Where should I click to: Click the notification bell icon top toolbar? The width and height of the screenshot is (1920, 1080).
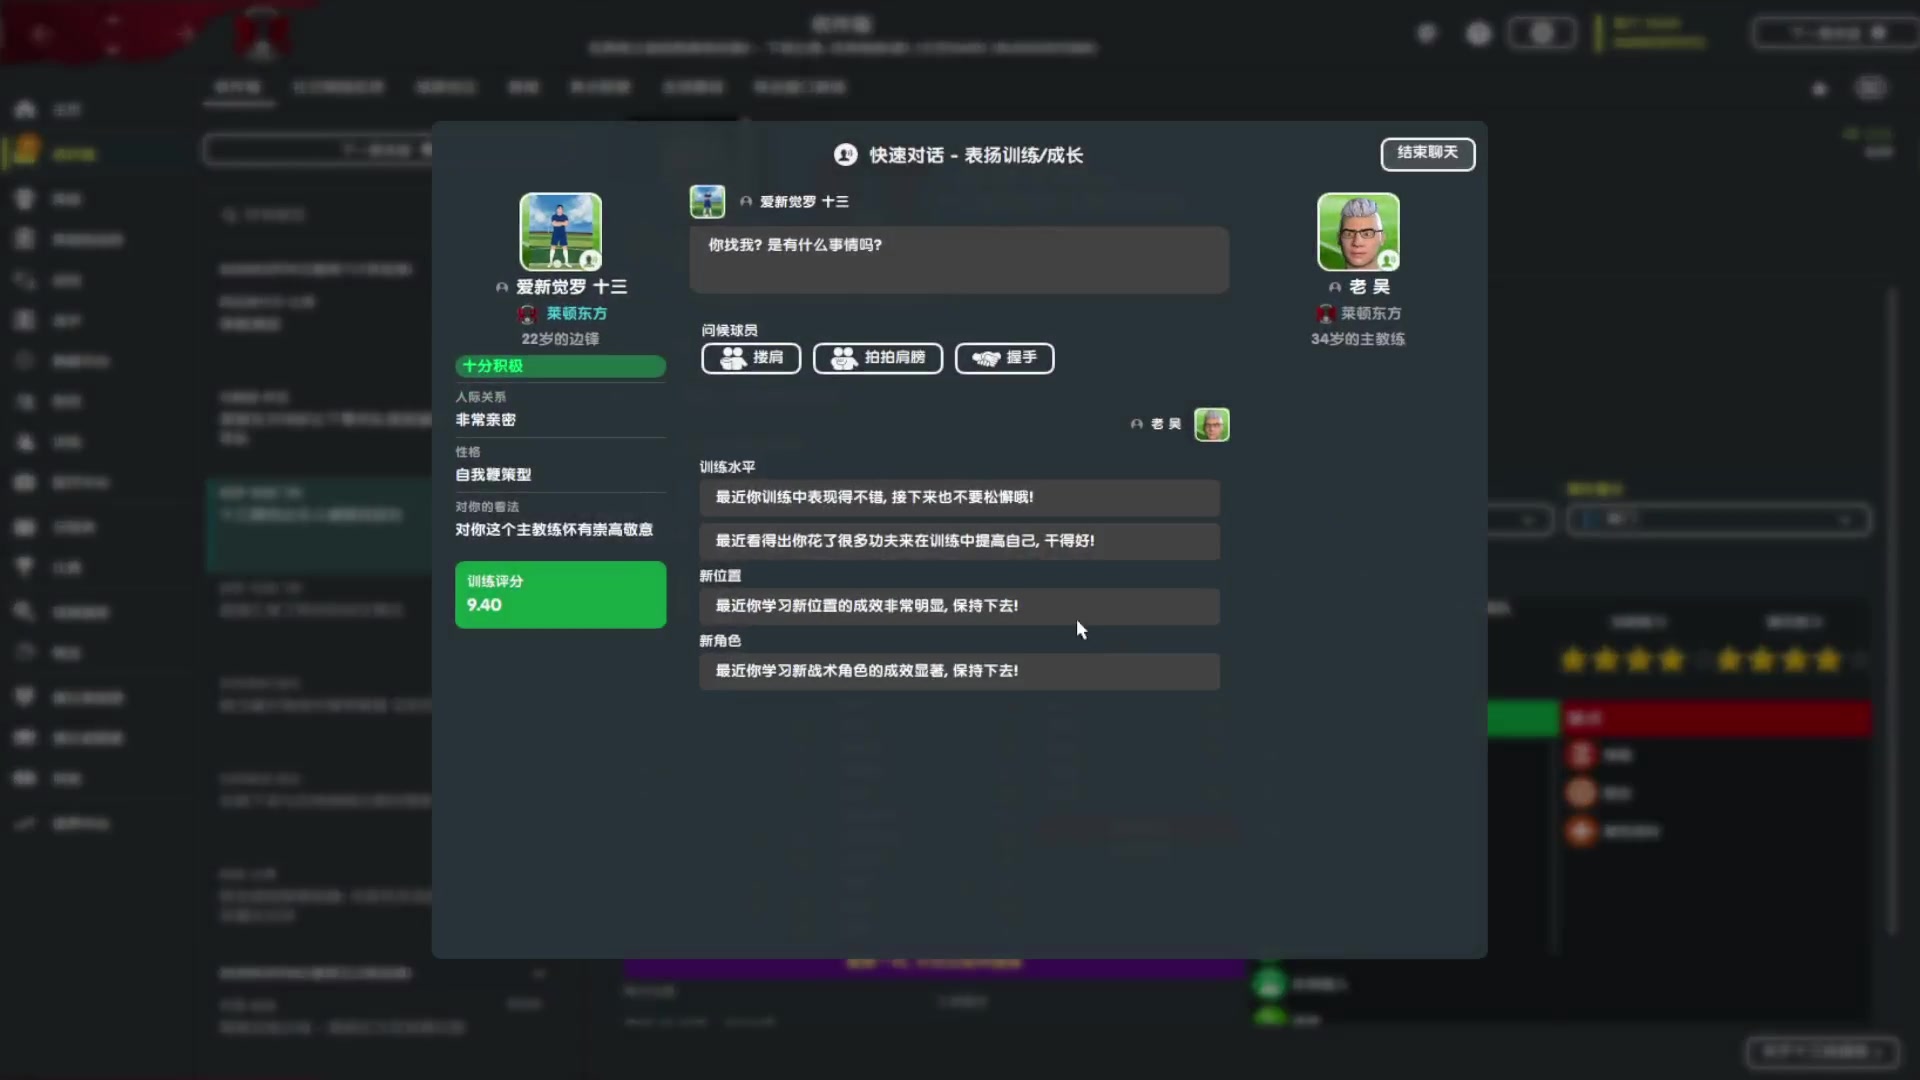click(1424, 33)
